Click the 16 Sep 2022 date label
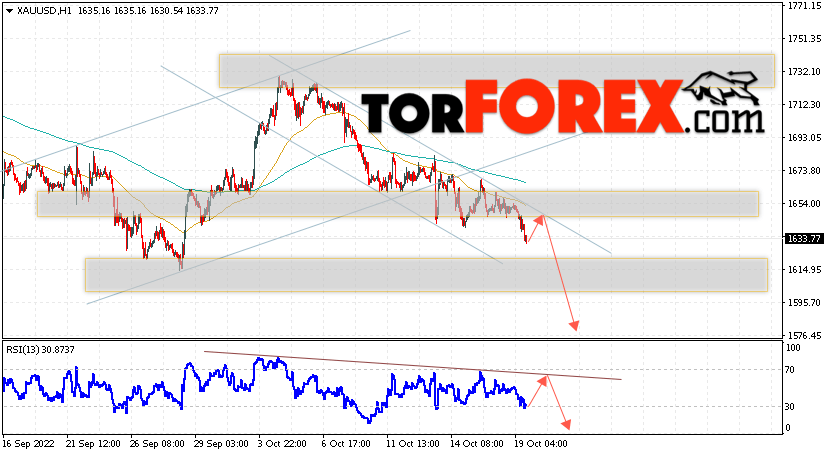This screenshot has height=455, width=828. point(29,444)
